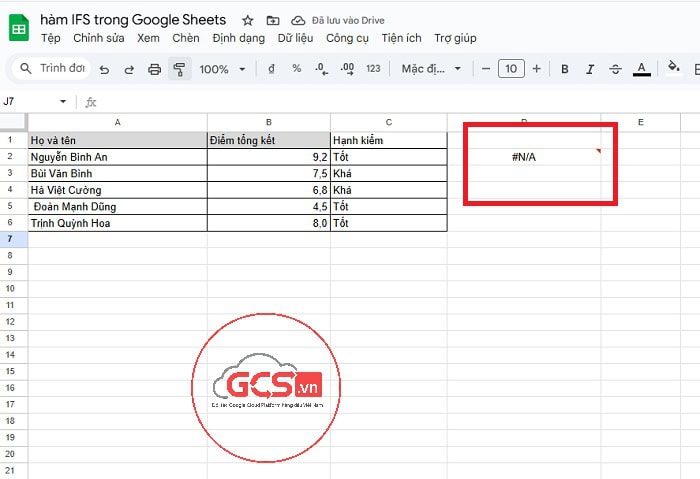Expand the font family dropdown
Screen dimensions: 700x479
pos(431,69)
